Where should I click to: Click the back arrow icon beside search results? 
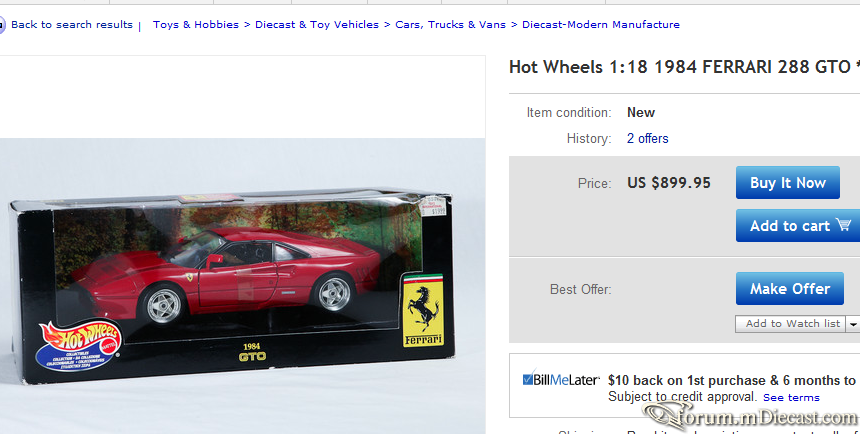coord(2,25)
